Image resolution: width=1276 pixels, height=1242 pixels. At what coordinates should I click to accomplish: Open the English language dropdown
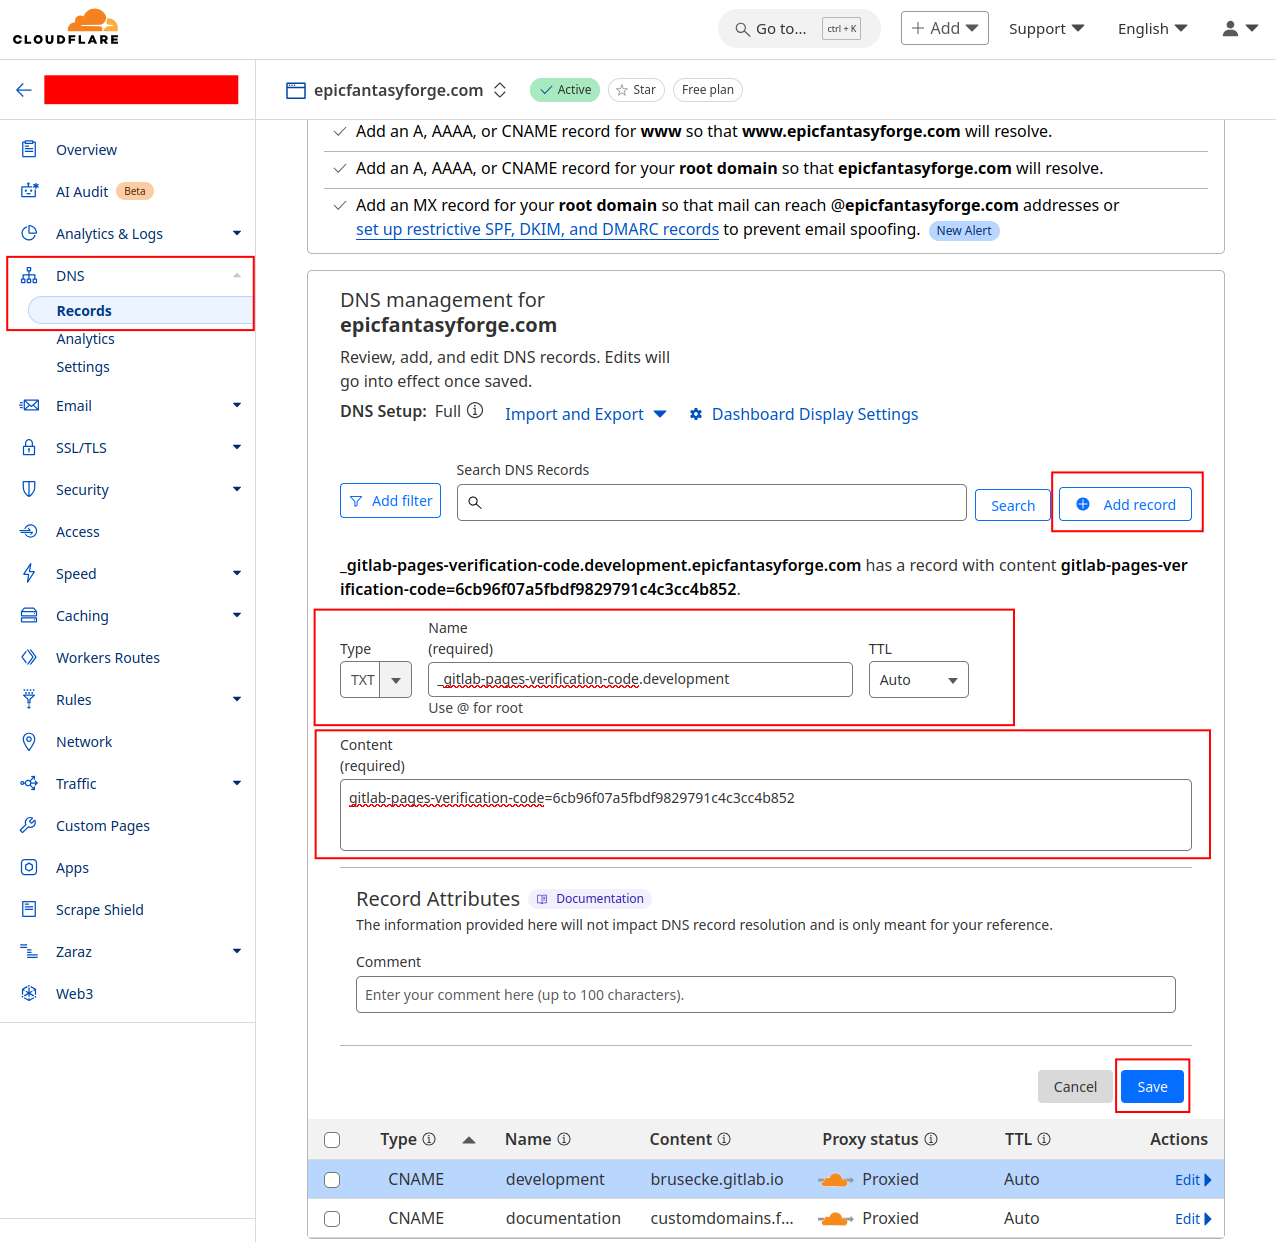[x=1152, y=28]
